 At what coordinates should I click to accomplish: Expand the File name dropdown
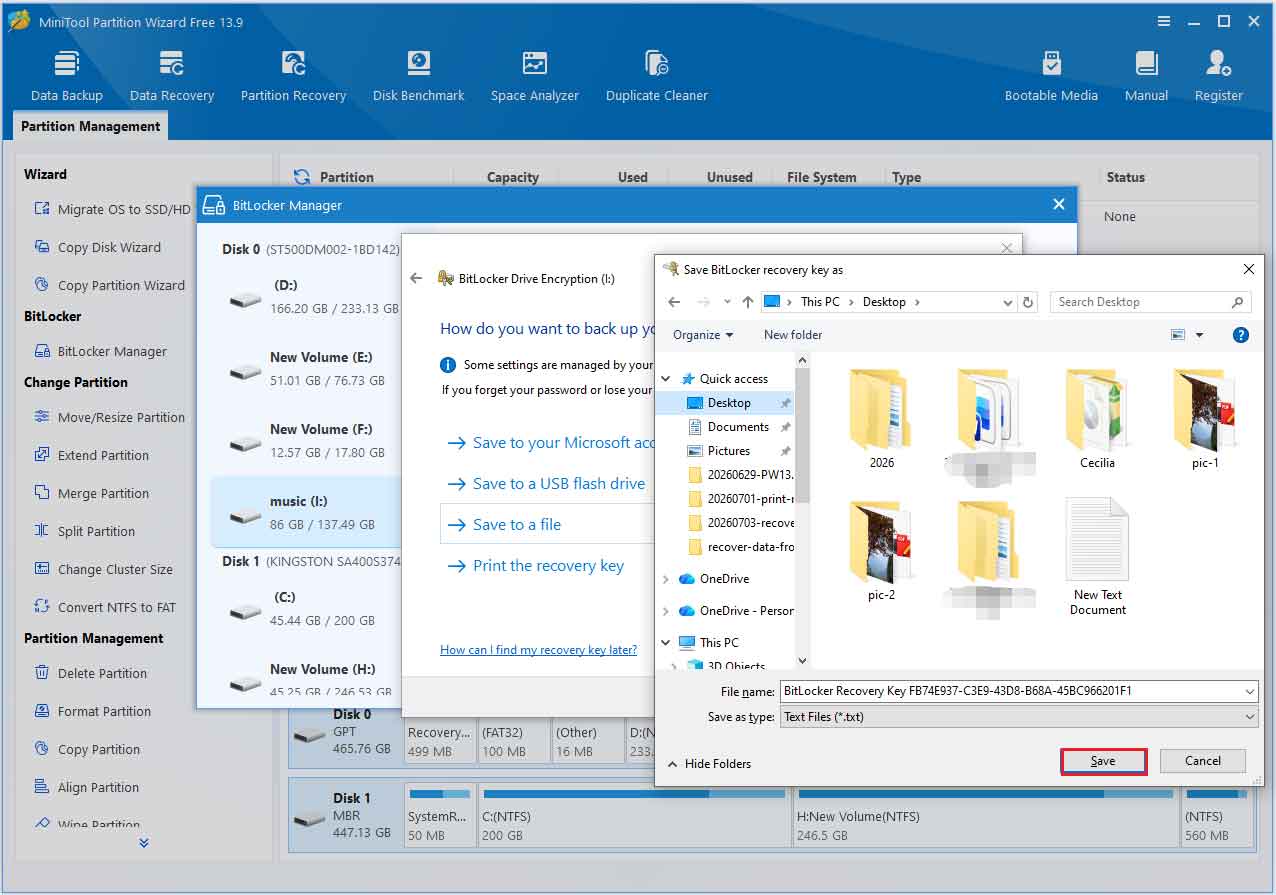pyautogui.click(x=1250, y=691)
